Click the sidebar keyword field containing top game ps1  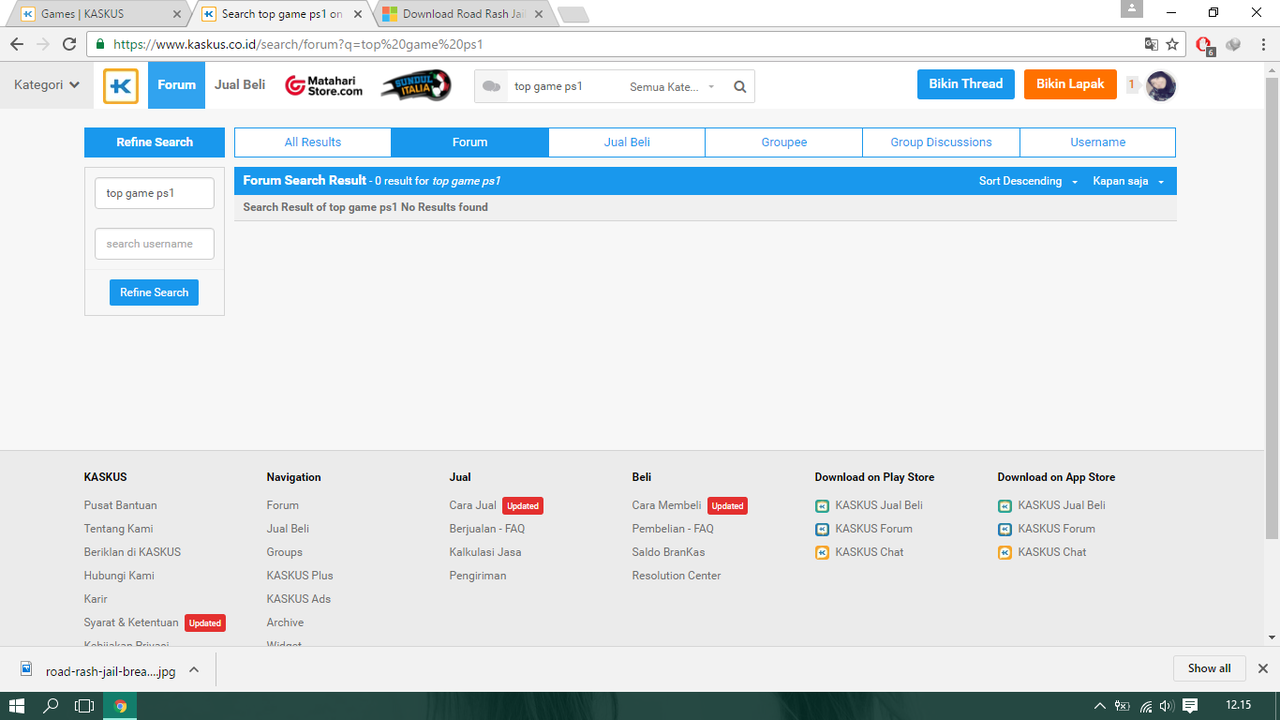(154, 193)
